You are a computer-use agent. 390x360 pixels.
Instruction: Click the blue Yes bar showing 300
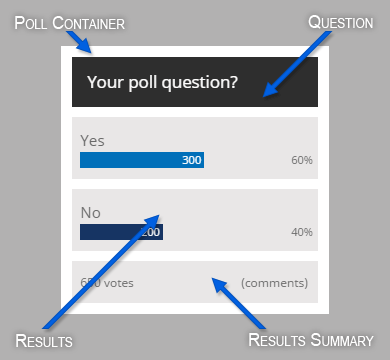click(142, 160)
